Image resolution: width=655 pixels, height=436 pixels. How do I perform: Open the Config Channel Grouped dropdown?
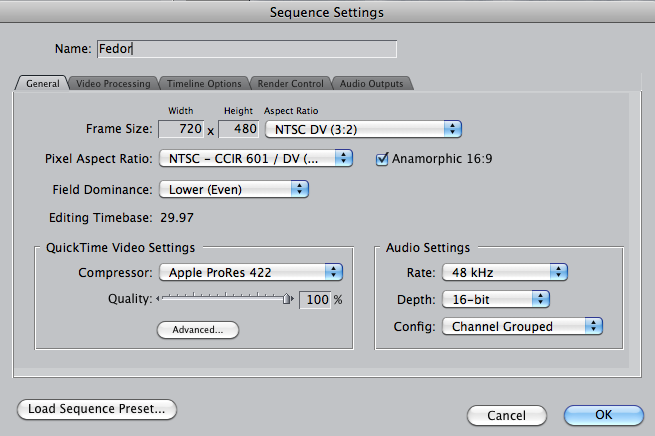523,326
